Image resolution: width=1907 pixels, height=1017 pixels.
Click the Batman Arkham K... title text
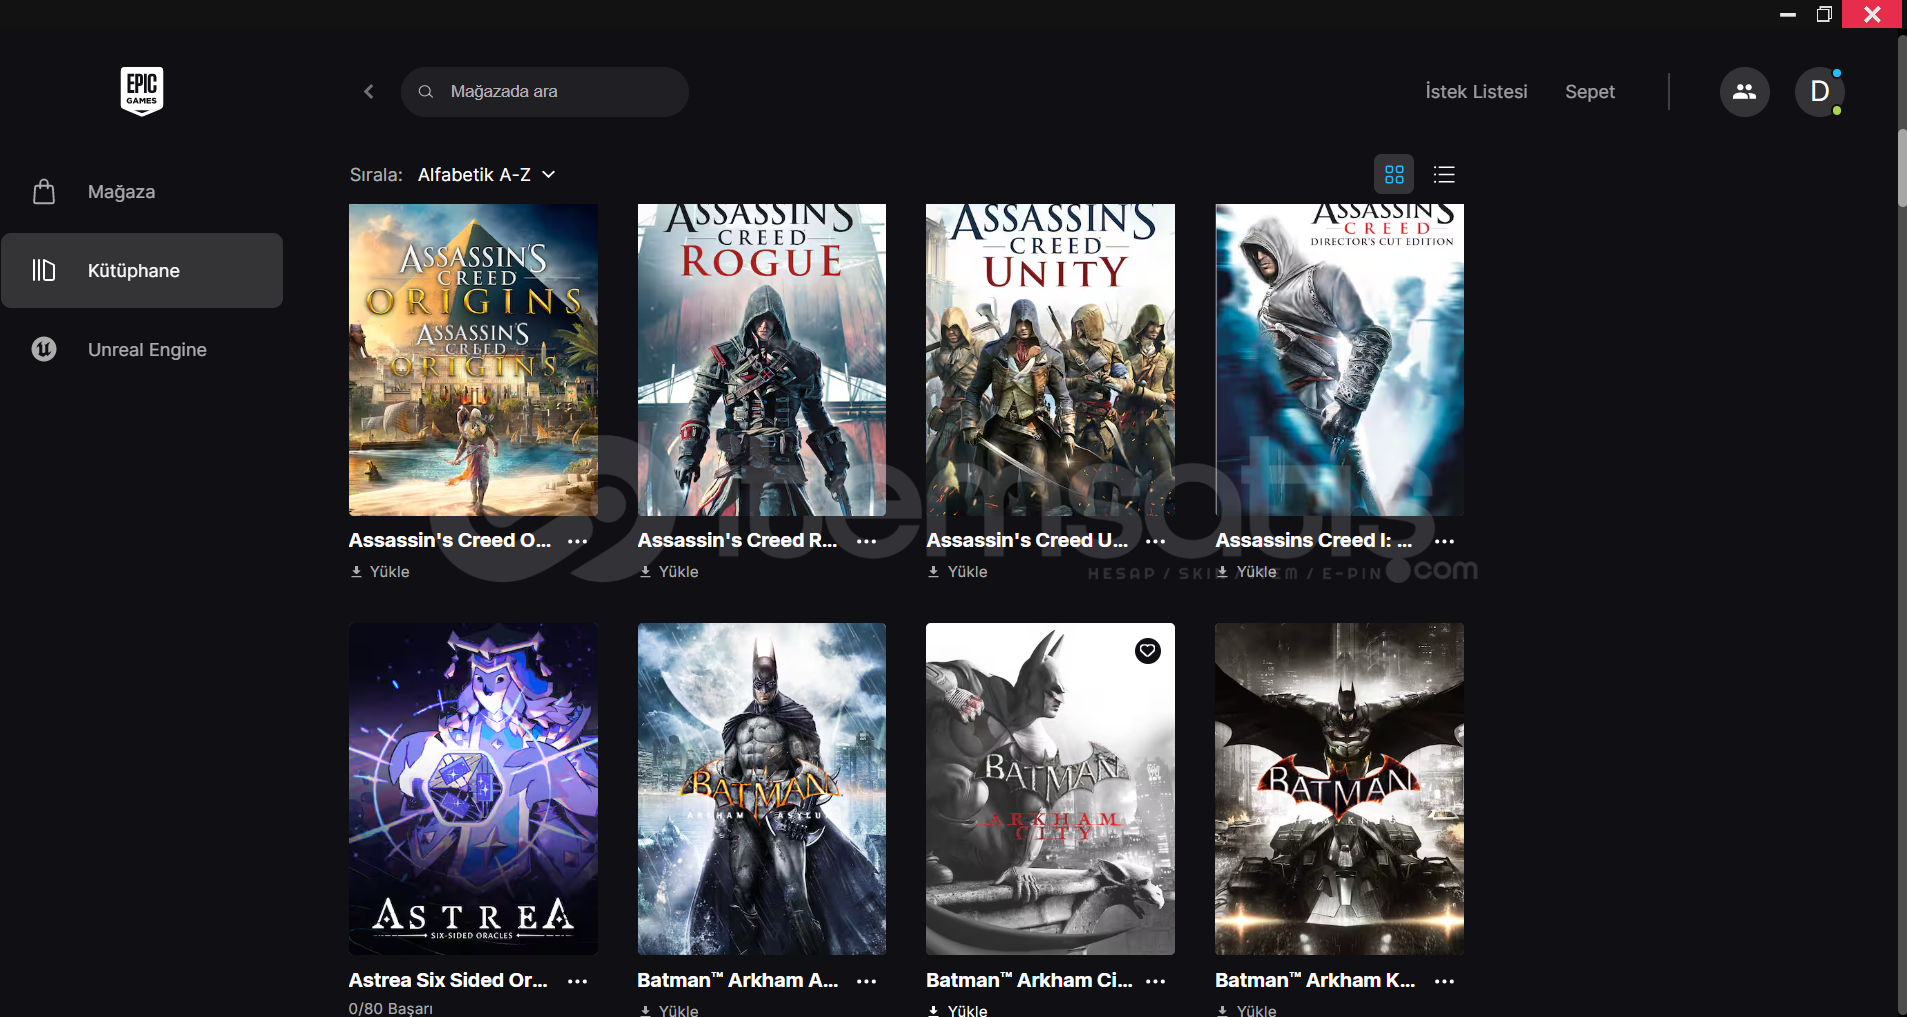click(x=1315, y=980)
